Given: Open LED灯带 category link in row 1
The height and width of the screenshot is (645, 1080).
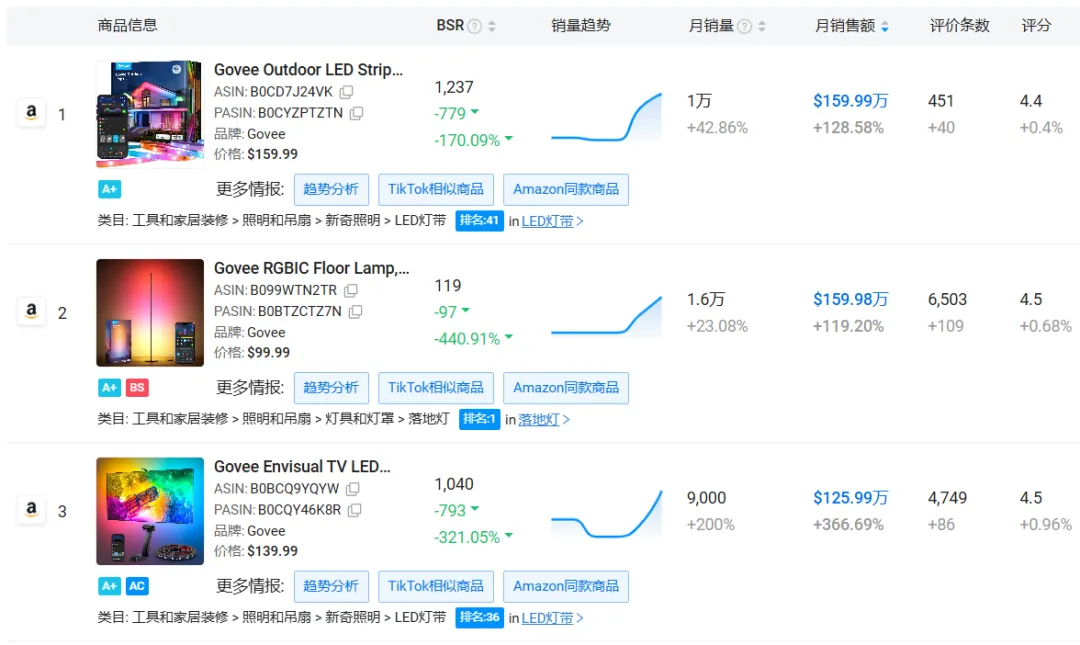Looking at the screenshot, I should pos(548,221).
